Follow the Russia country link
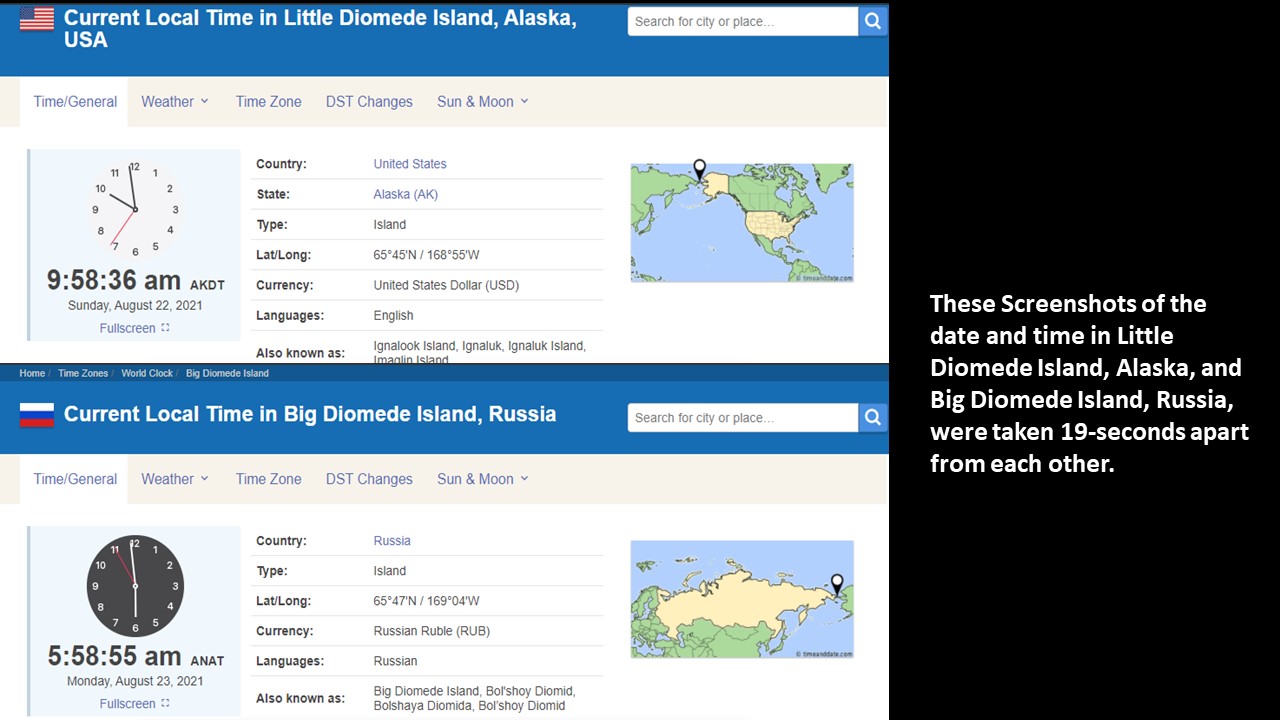Viewport: 1280px width, 720px height. [392, 541]
